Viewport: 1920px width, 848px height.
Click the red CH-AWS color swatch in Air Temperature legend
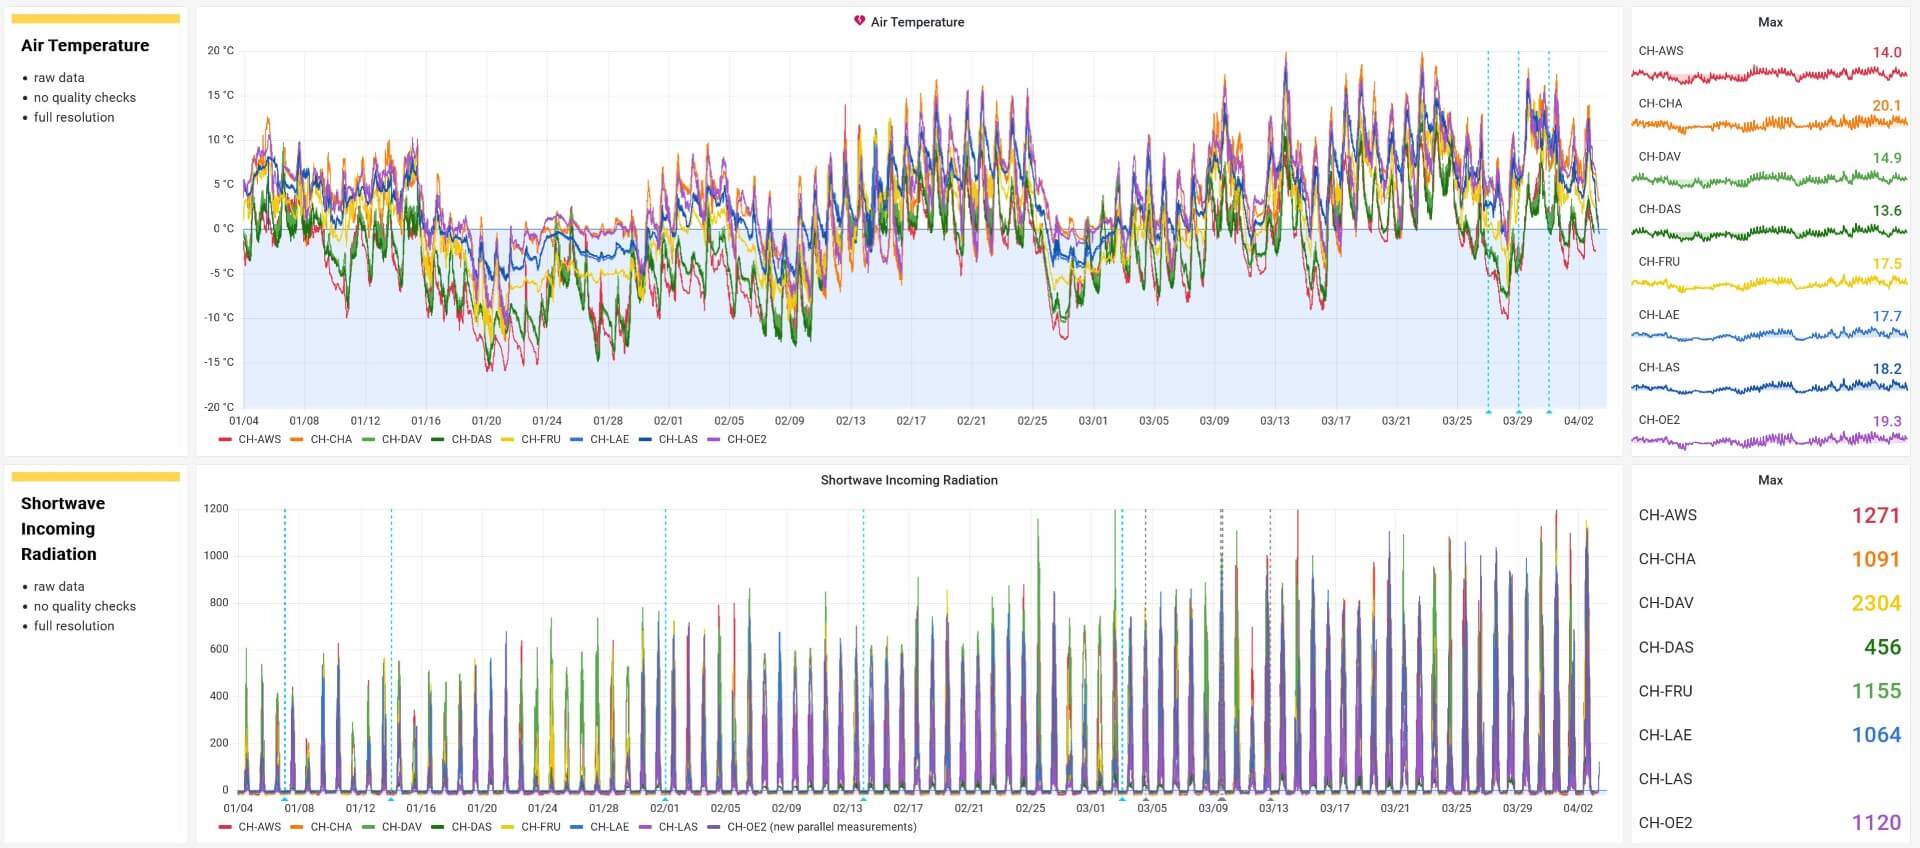[225, 439]
